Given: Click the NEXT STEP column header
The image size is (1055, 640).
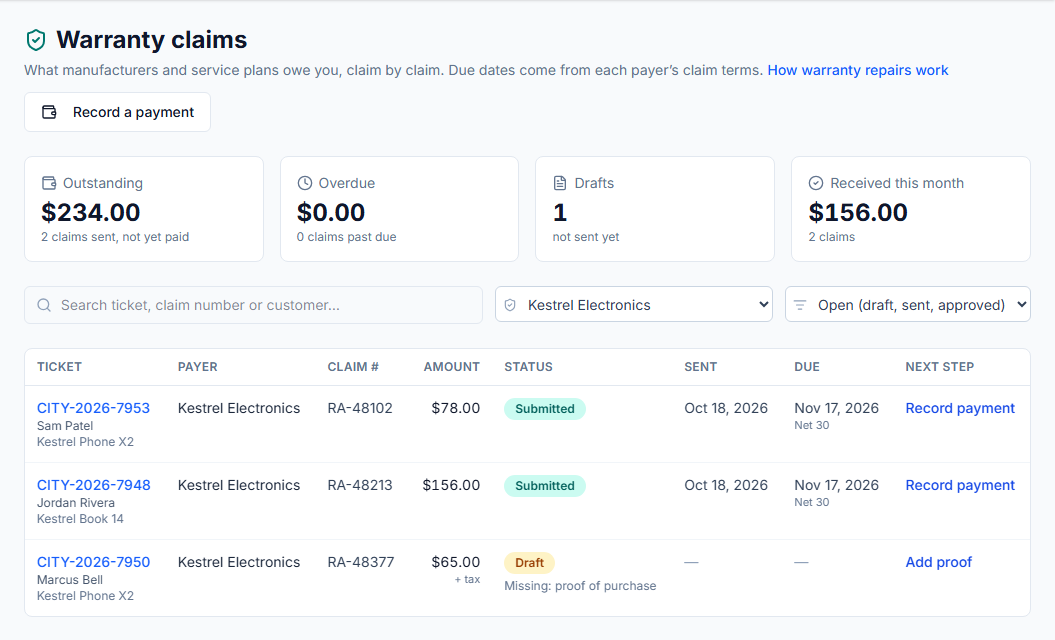Looking at the screenshot, I should 940,367.
